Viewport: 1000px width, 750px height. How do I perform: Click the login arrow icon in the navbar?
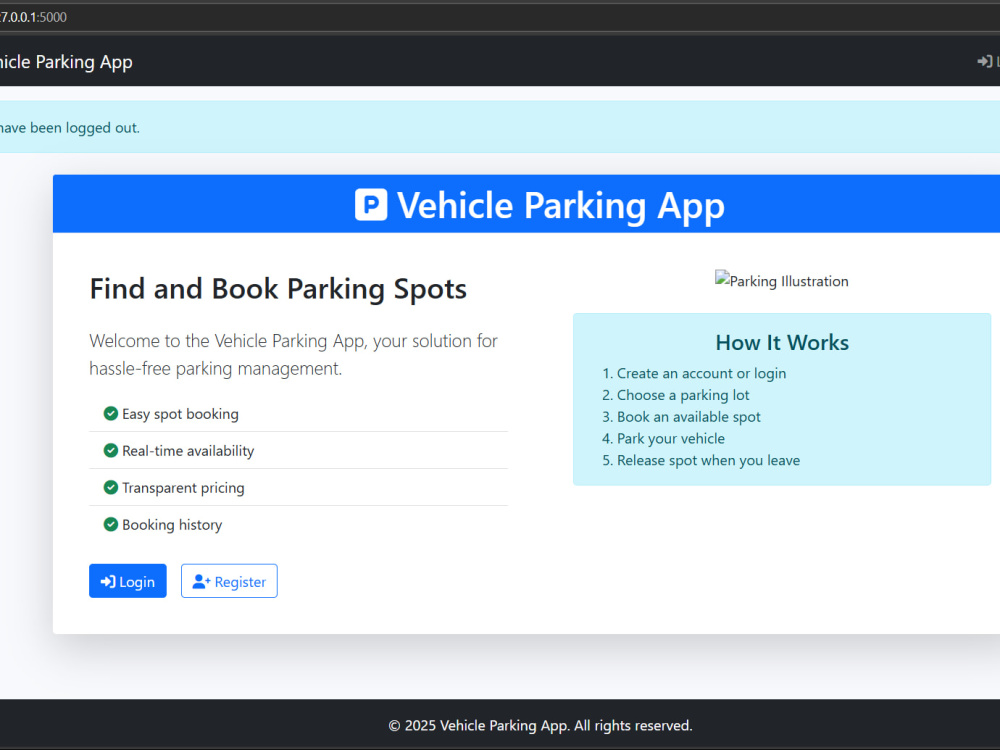pos(985,61)
